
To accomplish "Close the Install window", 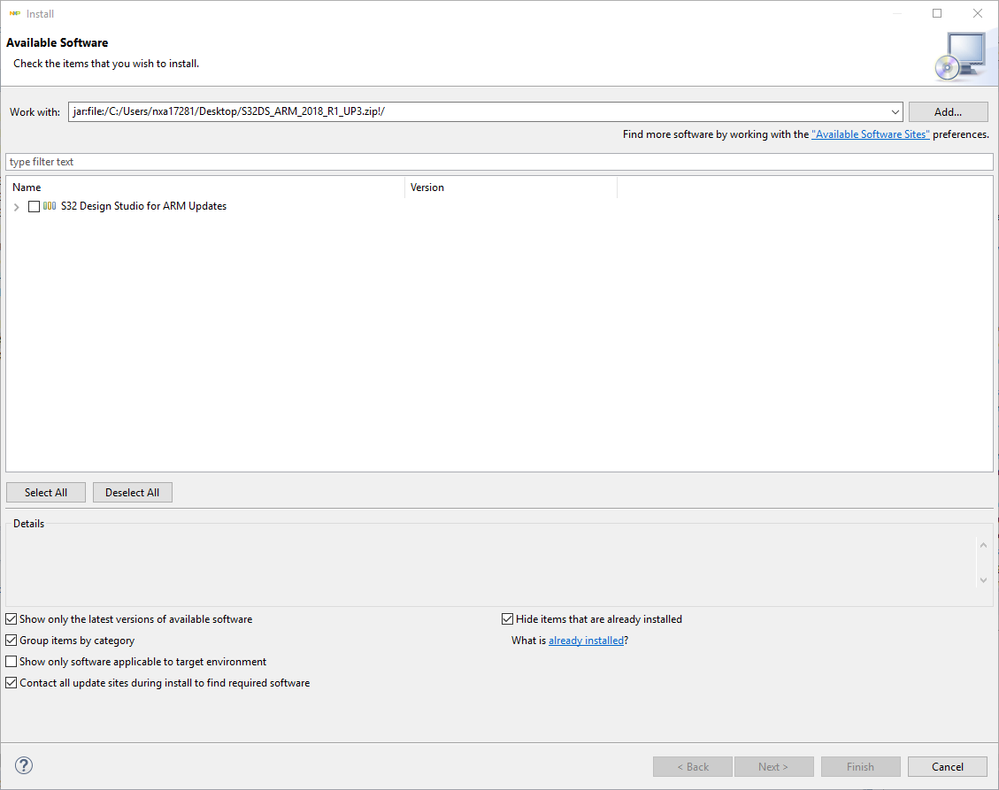I will pyautogui.click(x=977, y=13).
